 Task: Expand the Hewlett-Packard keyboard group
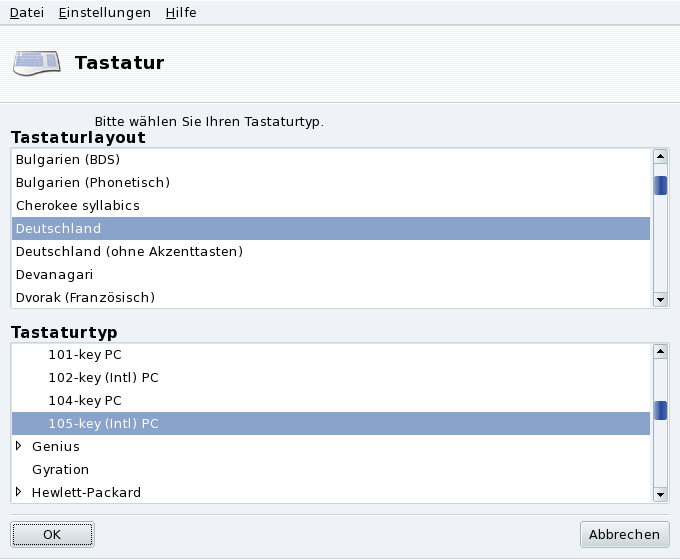click(20, 492)
